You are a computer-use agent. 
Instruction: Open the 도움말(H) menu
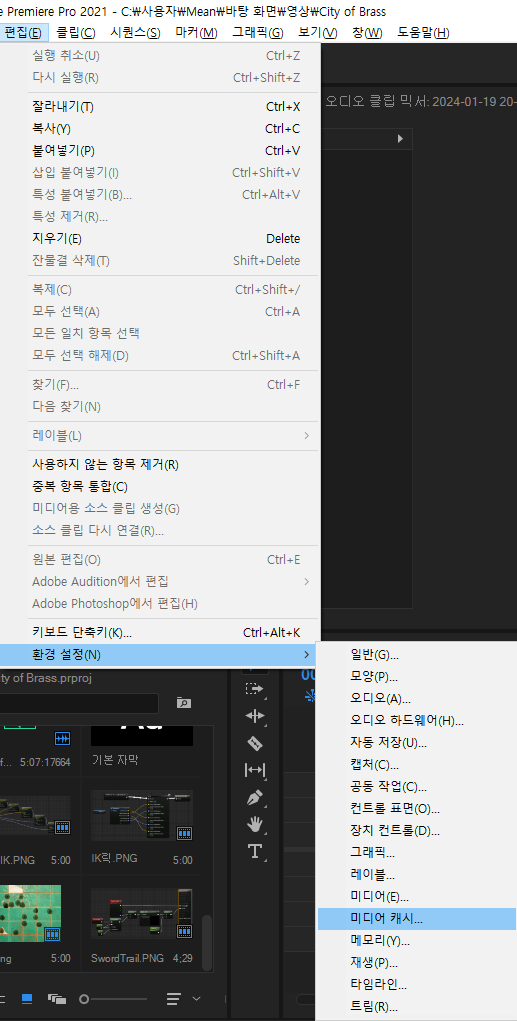click(423, 33)
